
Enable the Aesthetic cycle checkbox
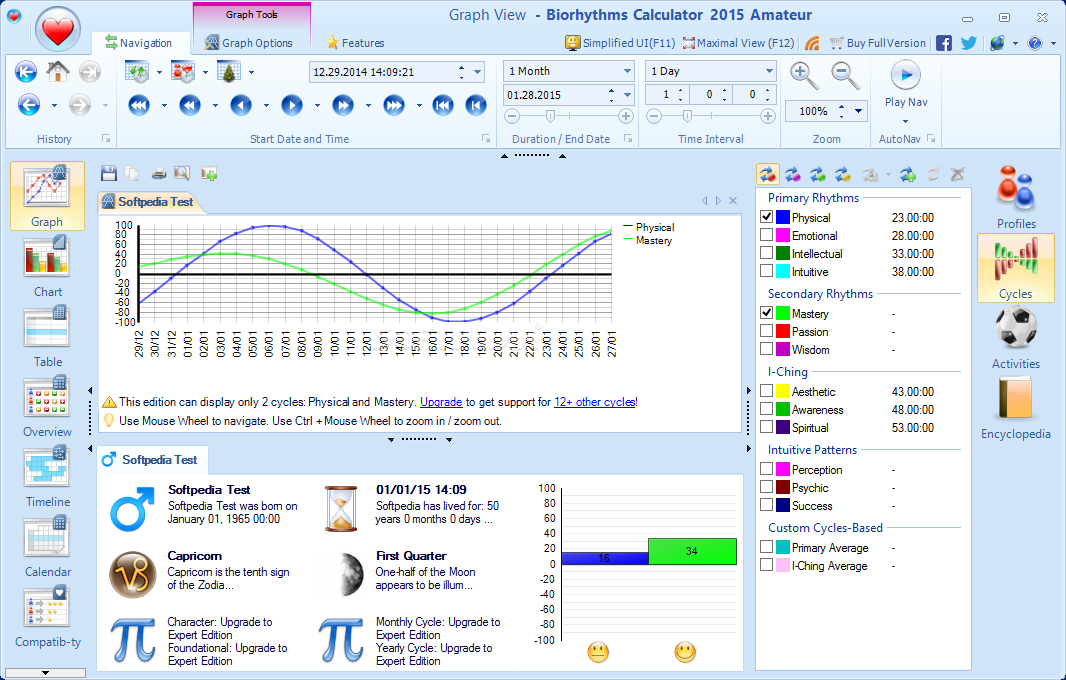coord(767,391)
